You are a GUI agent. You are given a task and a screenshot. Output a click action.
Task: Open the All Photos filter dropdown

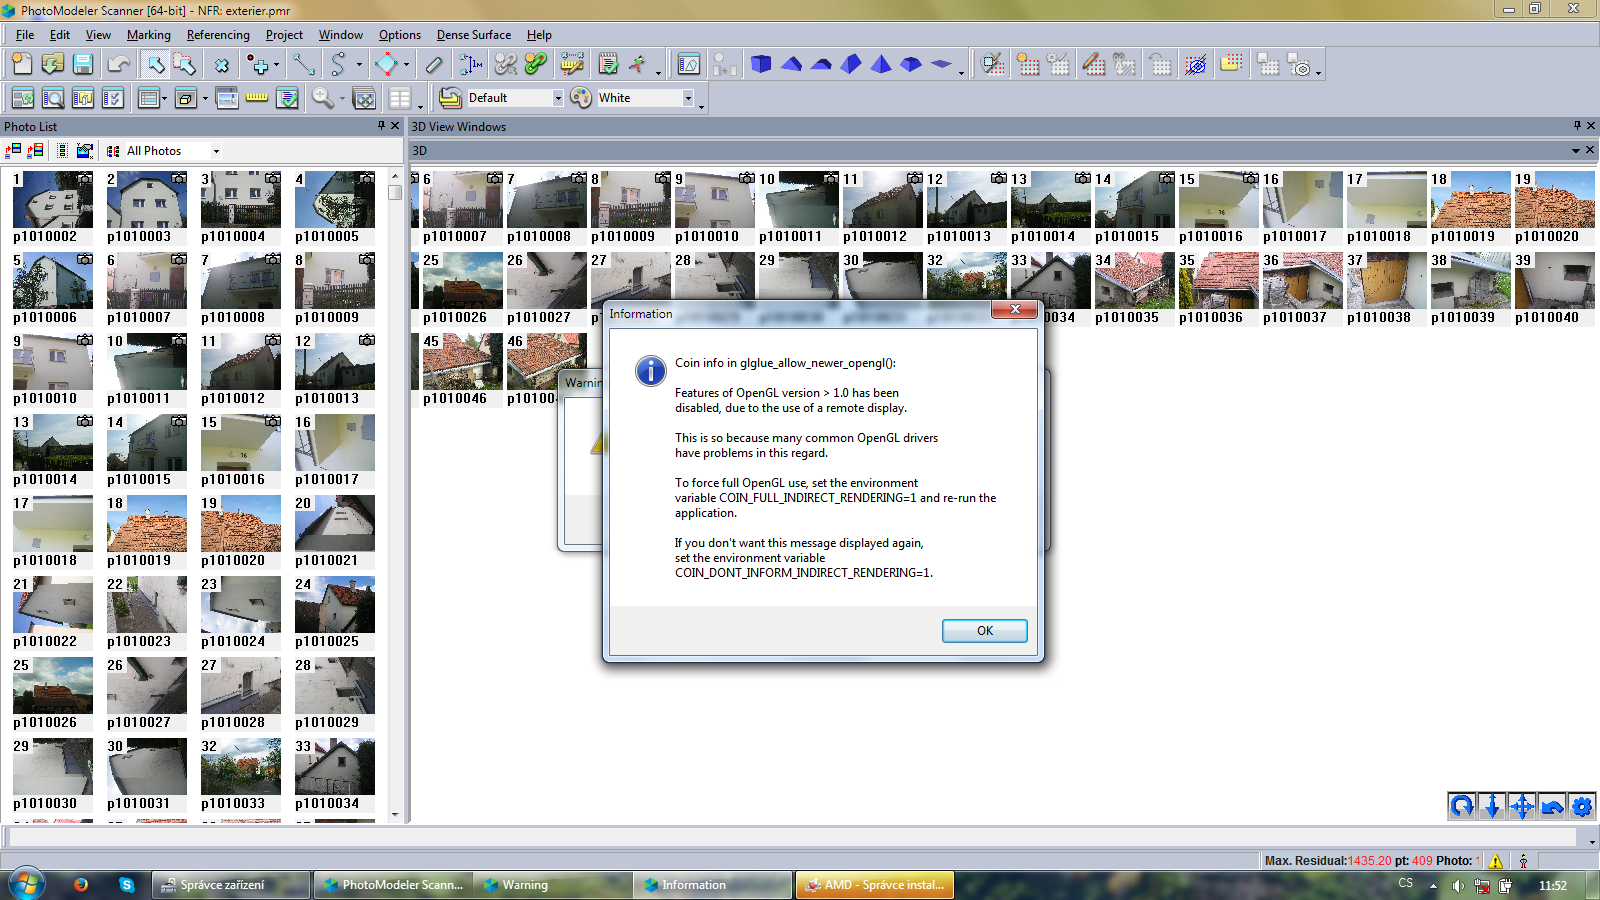216,151
